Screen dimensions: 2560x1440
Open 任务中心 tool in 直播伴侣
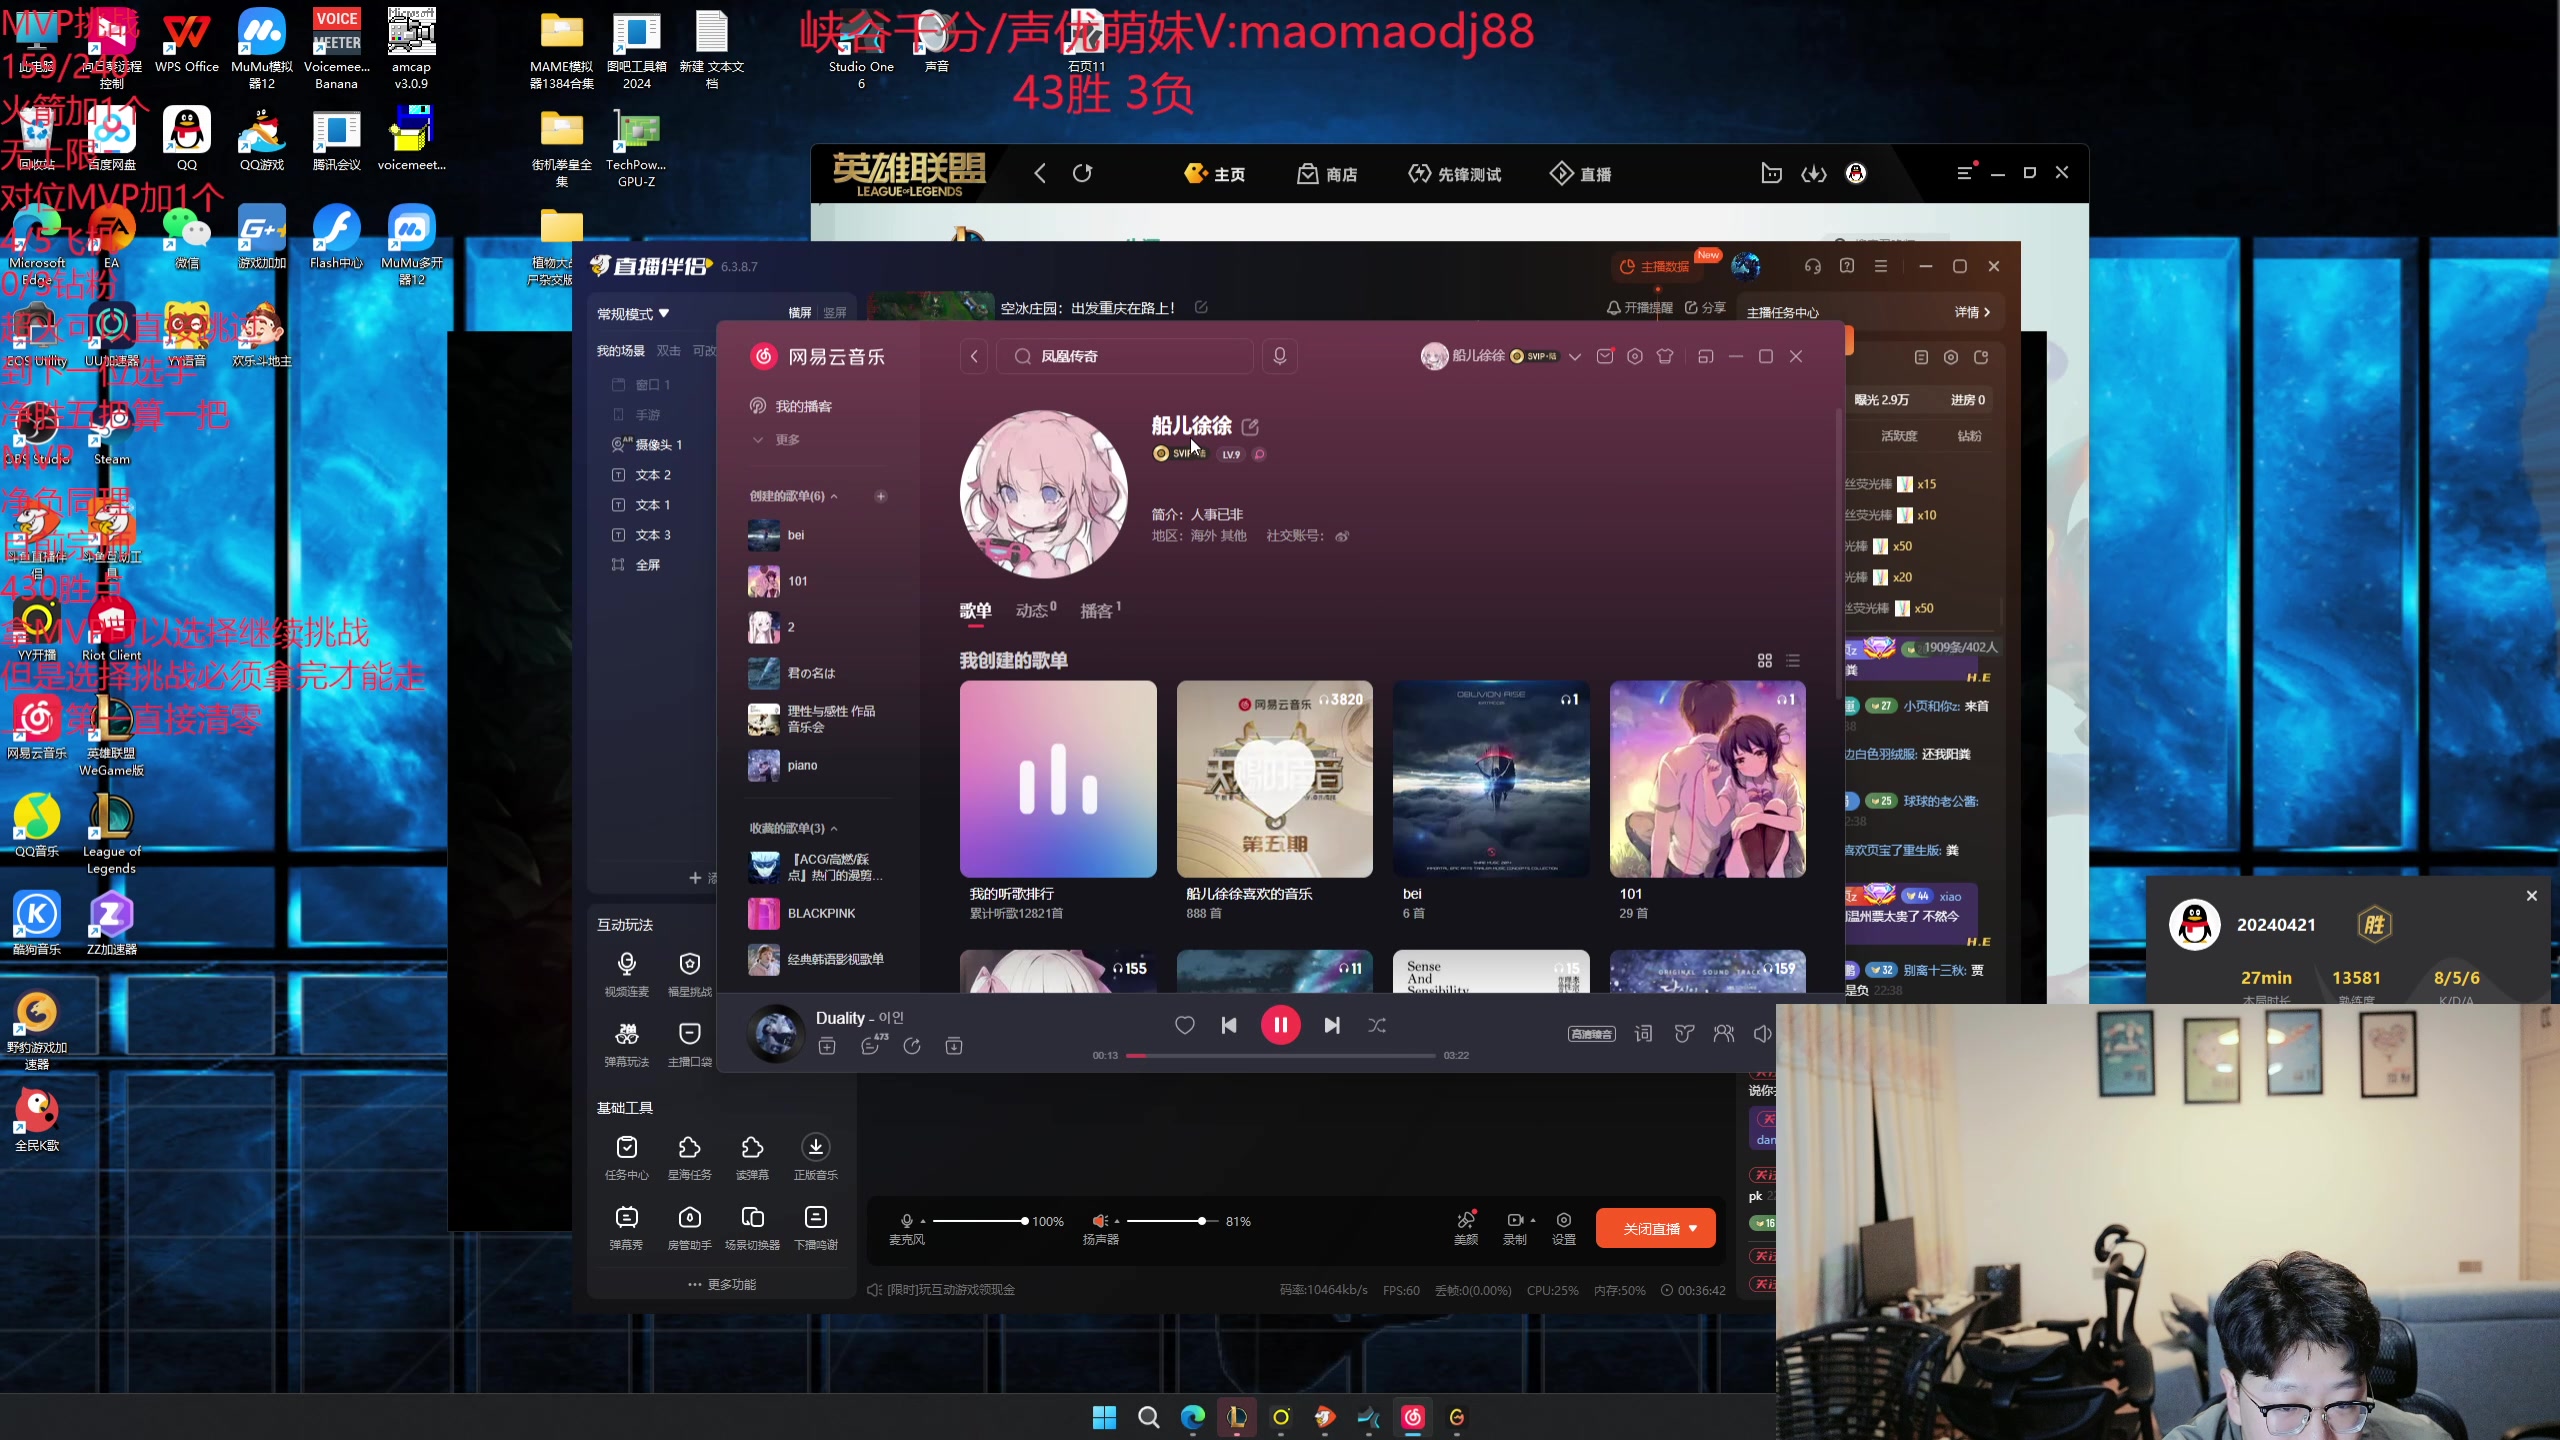tap(627, 1157)
